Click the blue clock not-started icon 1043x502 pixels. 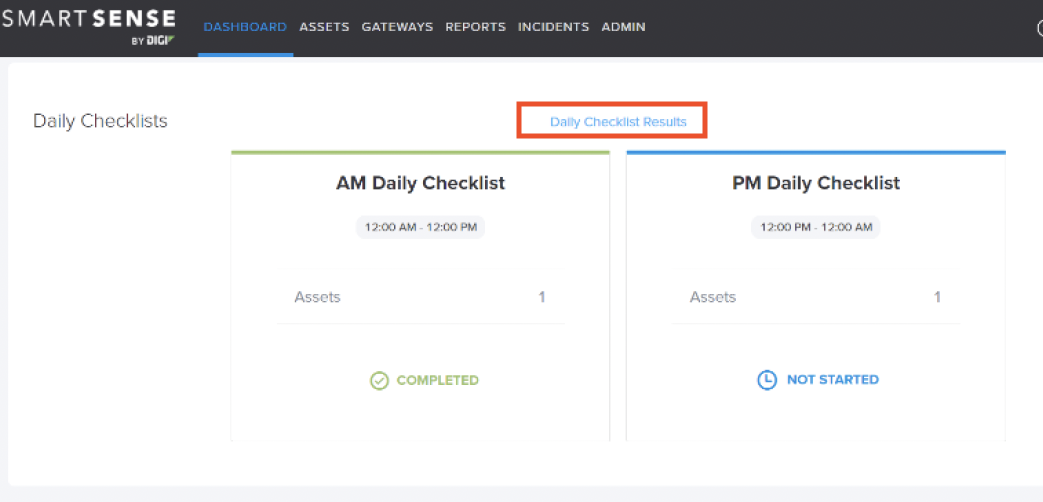pyautogui.click(x=767, y=380)
